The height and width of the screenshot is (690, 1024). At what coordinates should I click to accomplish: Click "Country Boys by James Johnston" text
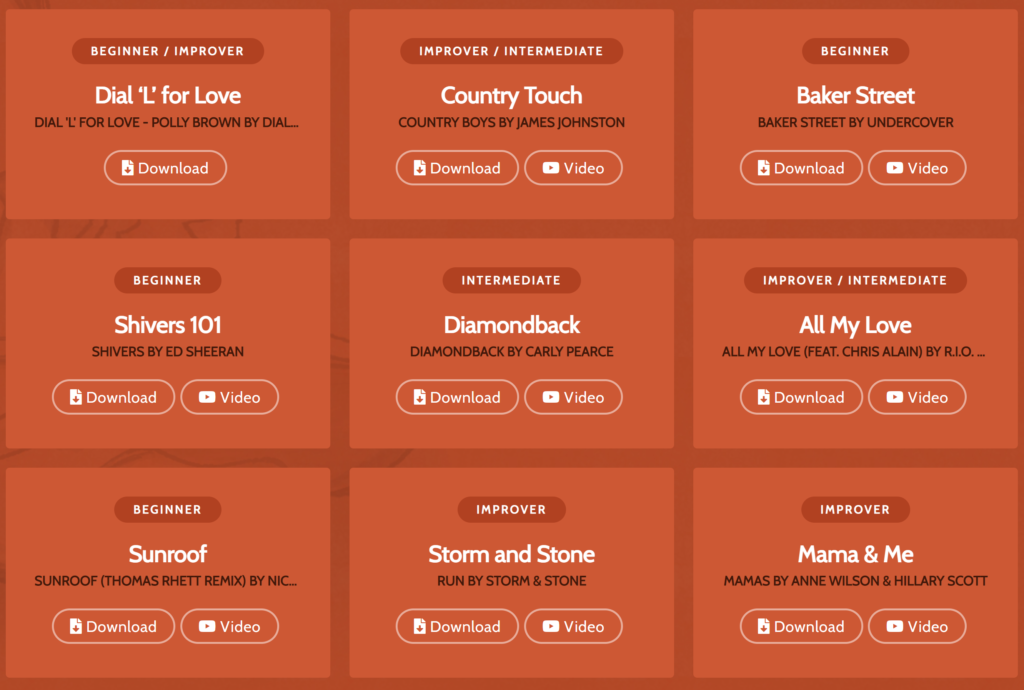(x=511, y=122)
